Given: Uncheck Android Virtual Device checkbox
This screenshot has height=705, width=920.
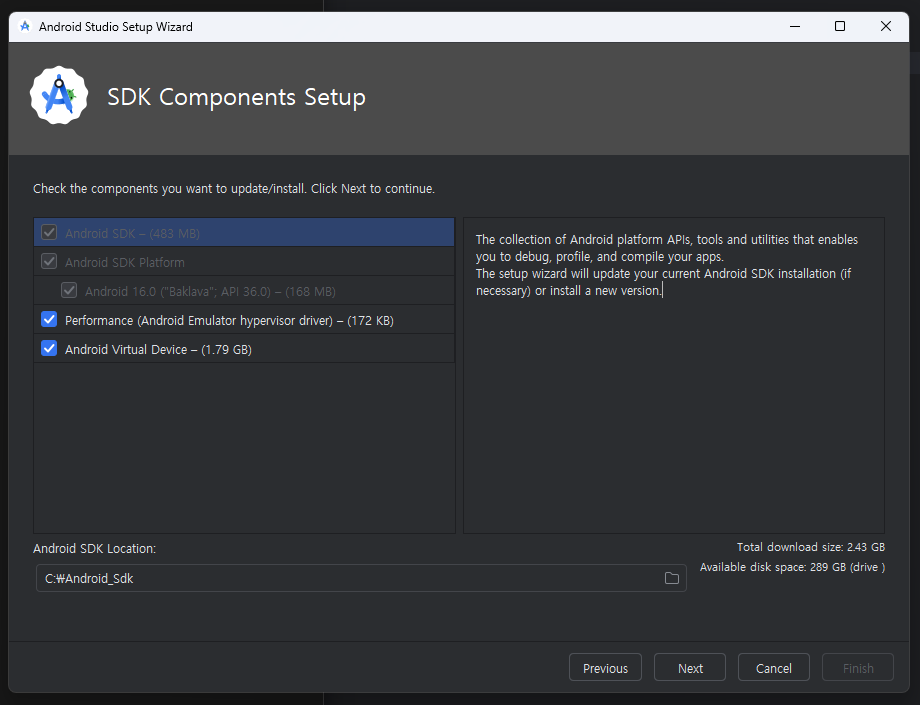Looking at the screenshot, I should click(x=49, y=348).
